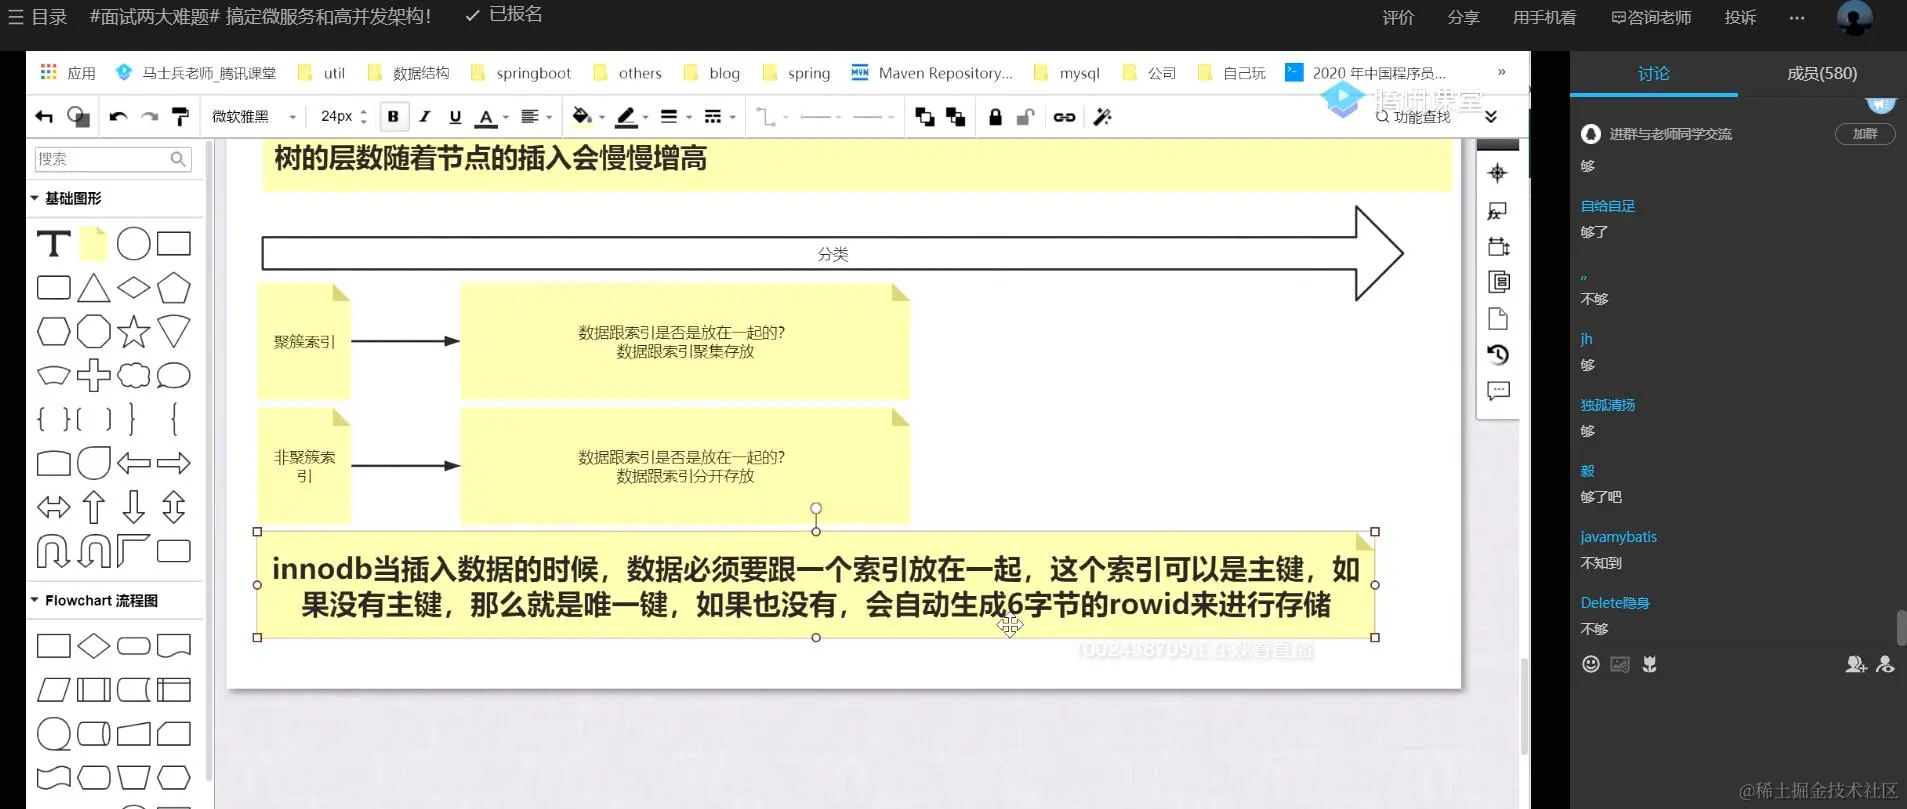Open the more options ellipsis menu
The width and height of the screenshot is (1907, 809).
tap(1797, 17)
